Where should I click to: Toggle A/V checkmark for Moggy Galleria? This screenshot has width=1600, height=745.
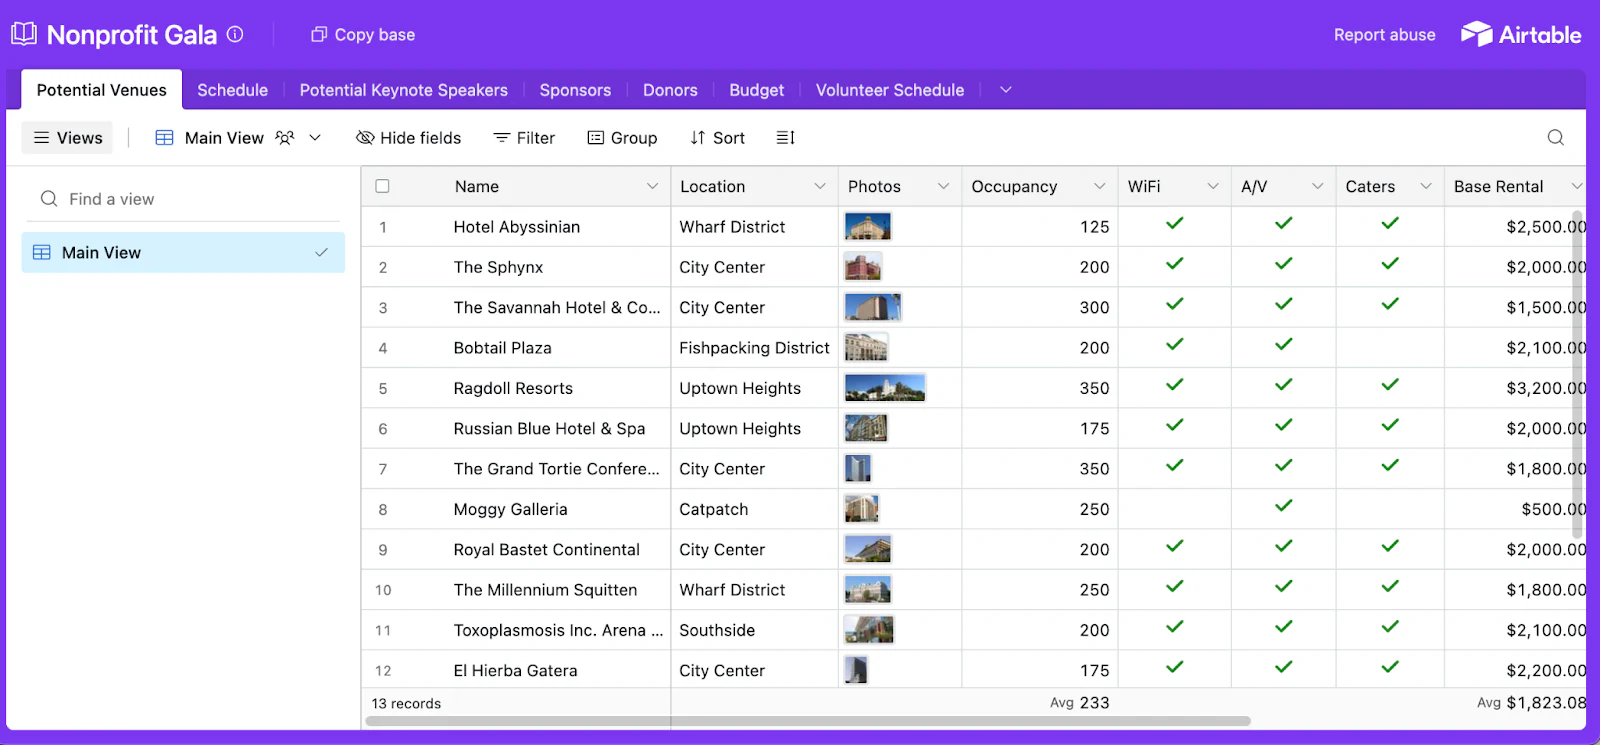1284,506
